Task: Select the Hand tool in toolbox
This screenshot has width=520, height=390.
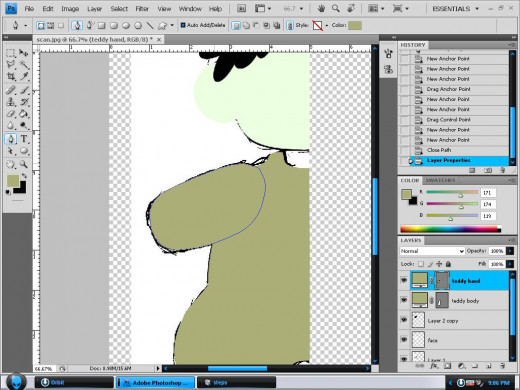Action: coord(11,164)
